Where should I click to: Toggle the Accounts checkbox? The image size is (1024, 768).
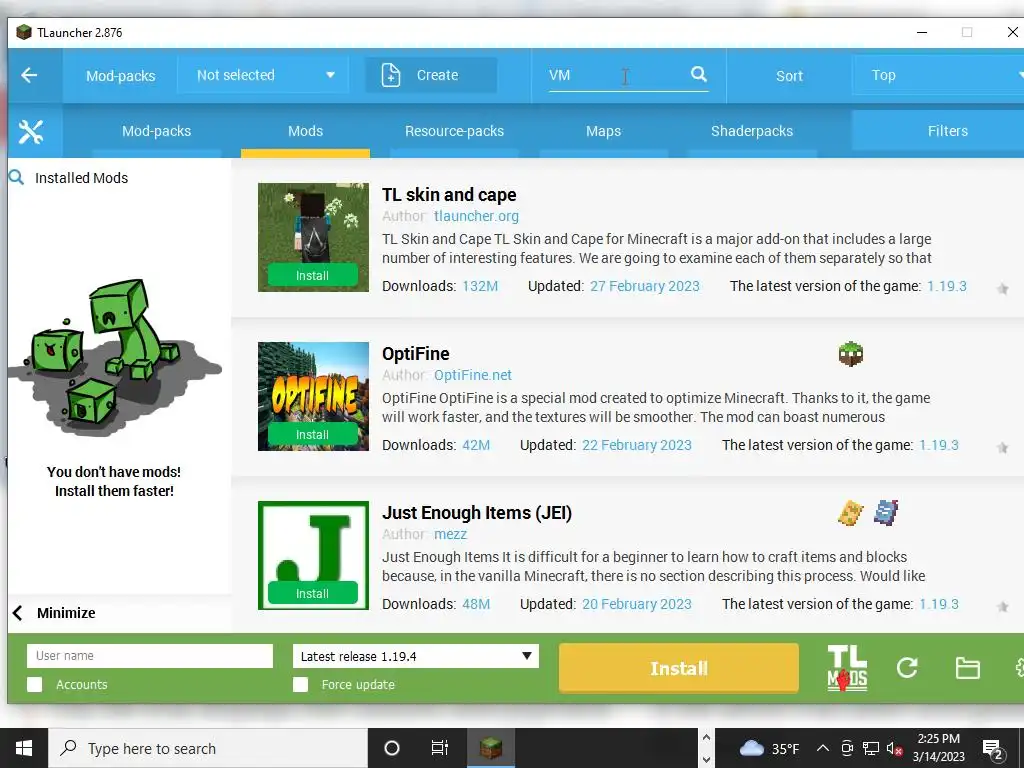pyautogui.click(x=35, y=684)
